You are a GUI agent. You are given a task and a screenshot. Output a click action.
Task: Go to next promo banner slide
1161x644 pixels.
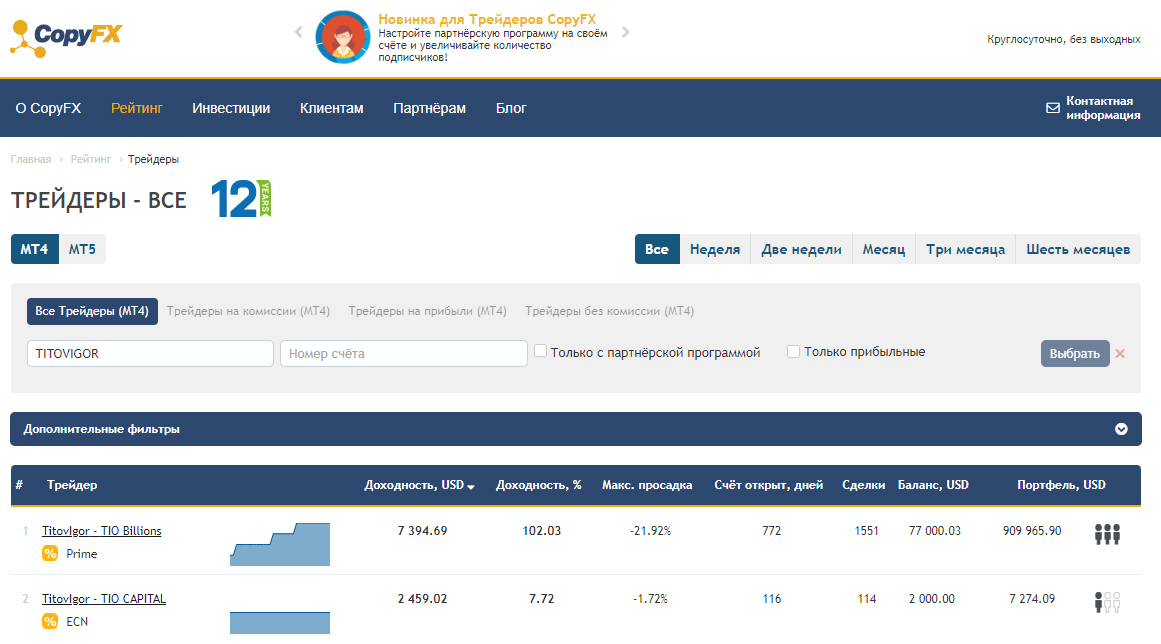pyautogui.click(x=626, y=32)
